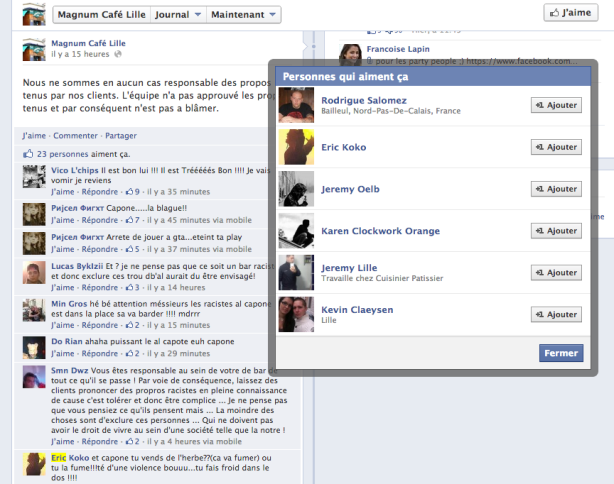Viewport: 614px width, 484px height.
Task: Open Lucas Byklzii name link
Action: [77, 266]
